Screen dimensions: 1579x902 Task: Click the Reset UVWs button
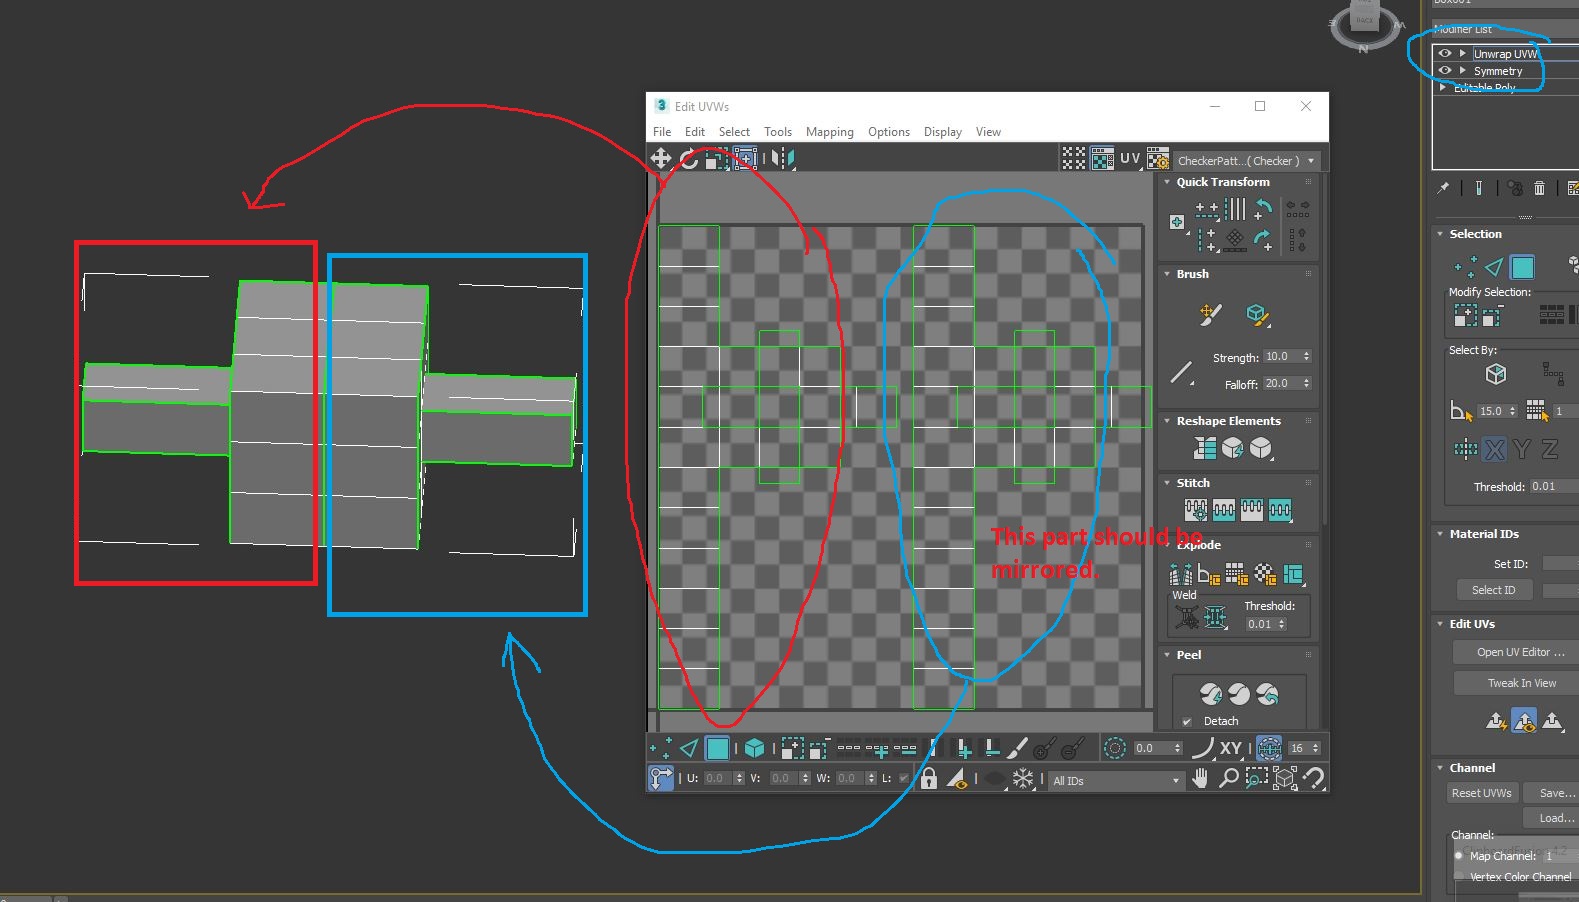[x=1482, y=793]
